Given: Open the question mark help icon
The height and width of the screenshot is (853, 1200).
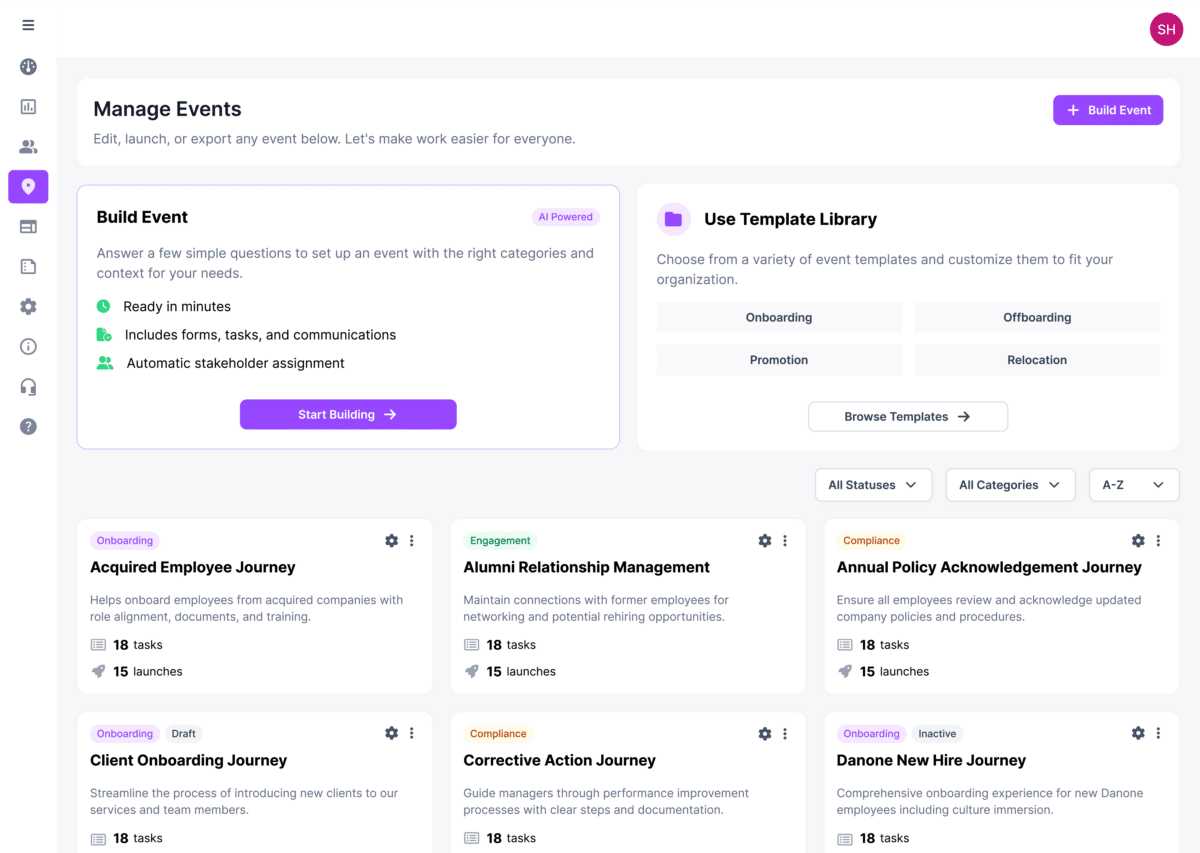Looking at the screenshot, I should (28, 427).
